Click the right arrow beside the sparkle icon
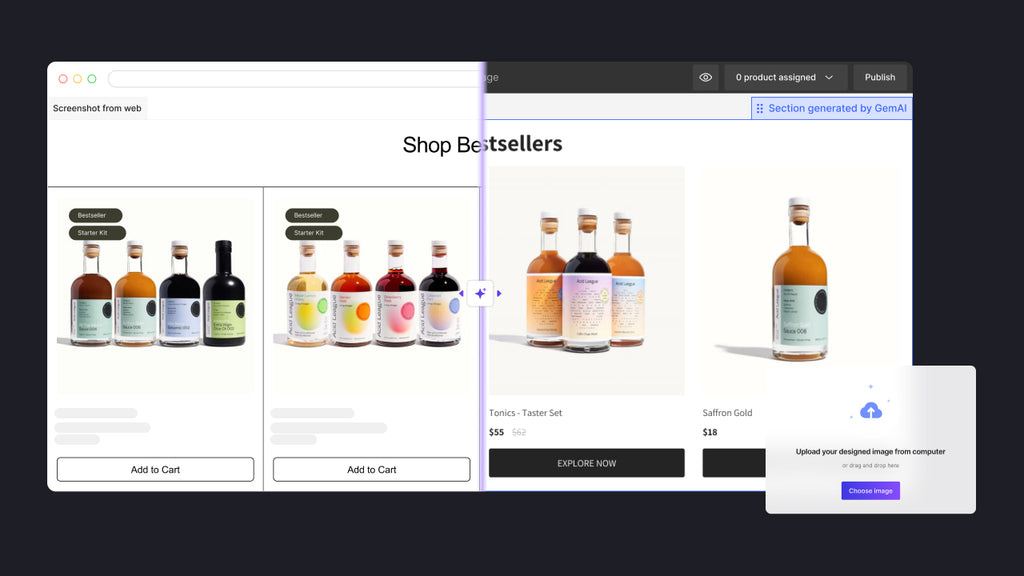 (499, 293)
